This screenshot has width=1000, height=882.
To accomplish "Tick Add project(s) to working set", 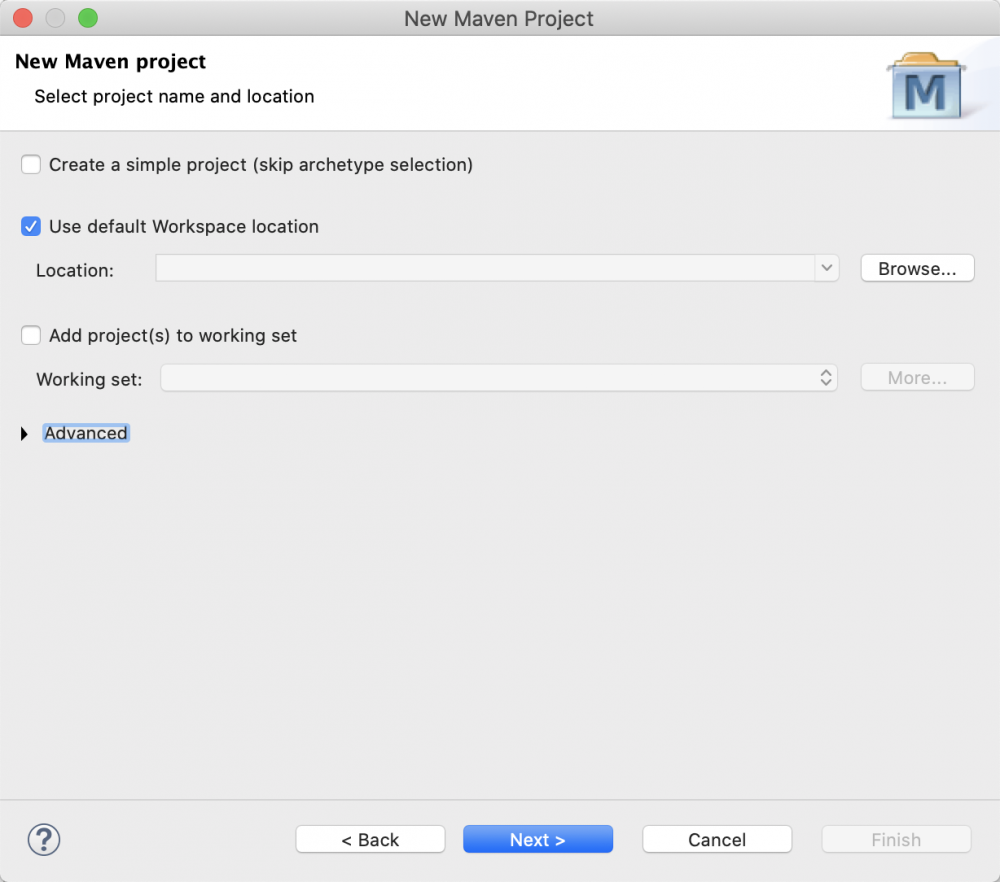I will [x=31, y=335].
